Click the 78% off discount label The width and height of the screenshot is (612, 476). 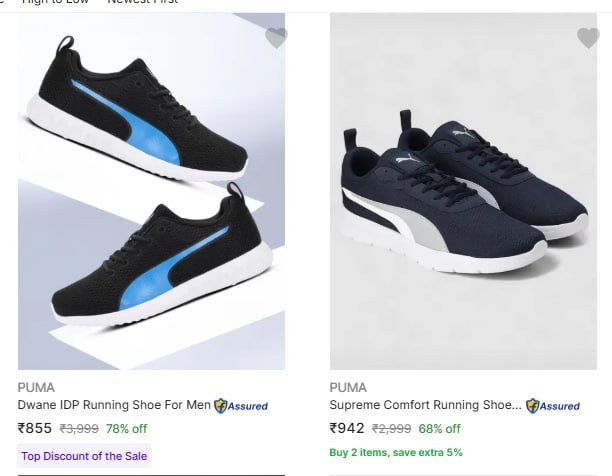(126, 429)
